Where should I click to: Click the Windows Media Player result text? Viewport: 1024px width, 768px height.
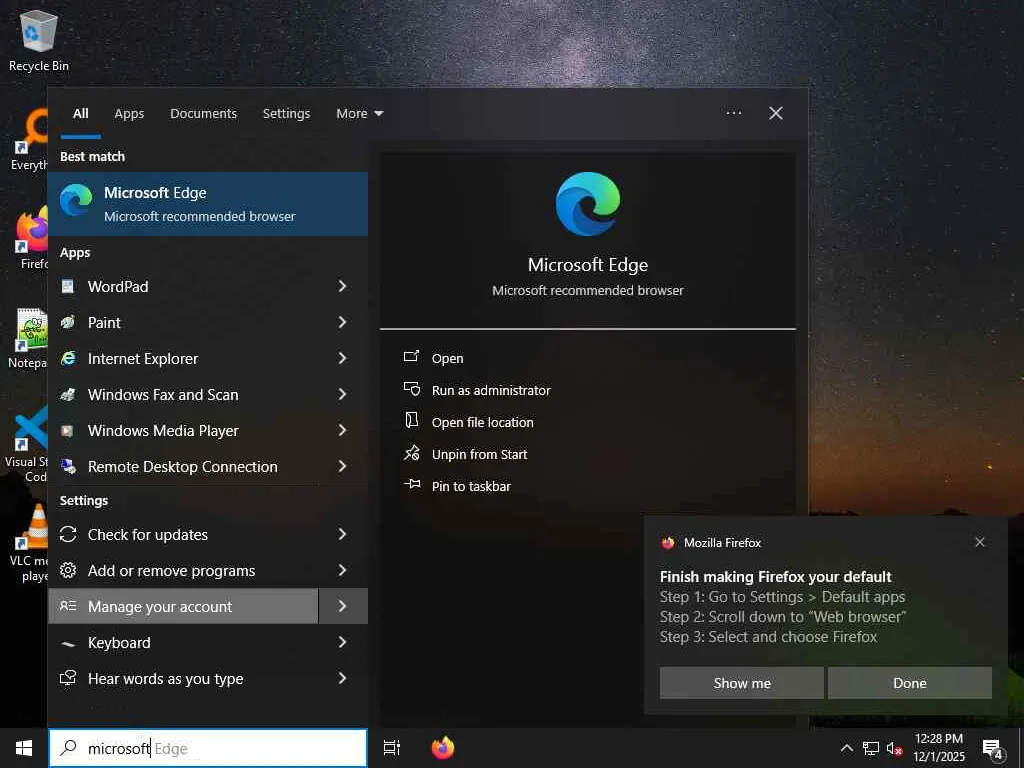(163, 431)
